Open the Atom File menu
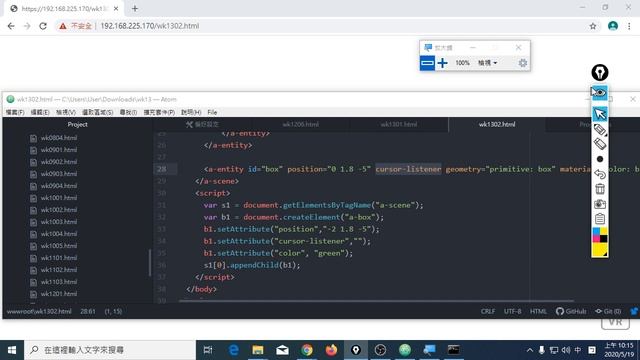640x360 pixels. 212,112
